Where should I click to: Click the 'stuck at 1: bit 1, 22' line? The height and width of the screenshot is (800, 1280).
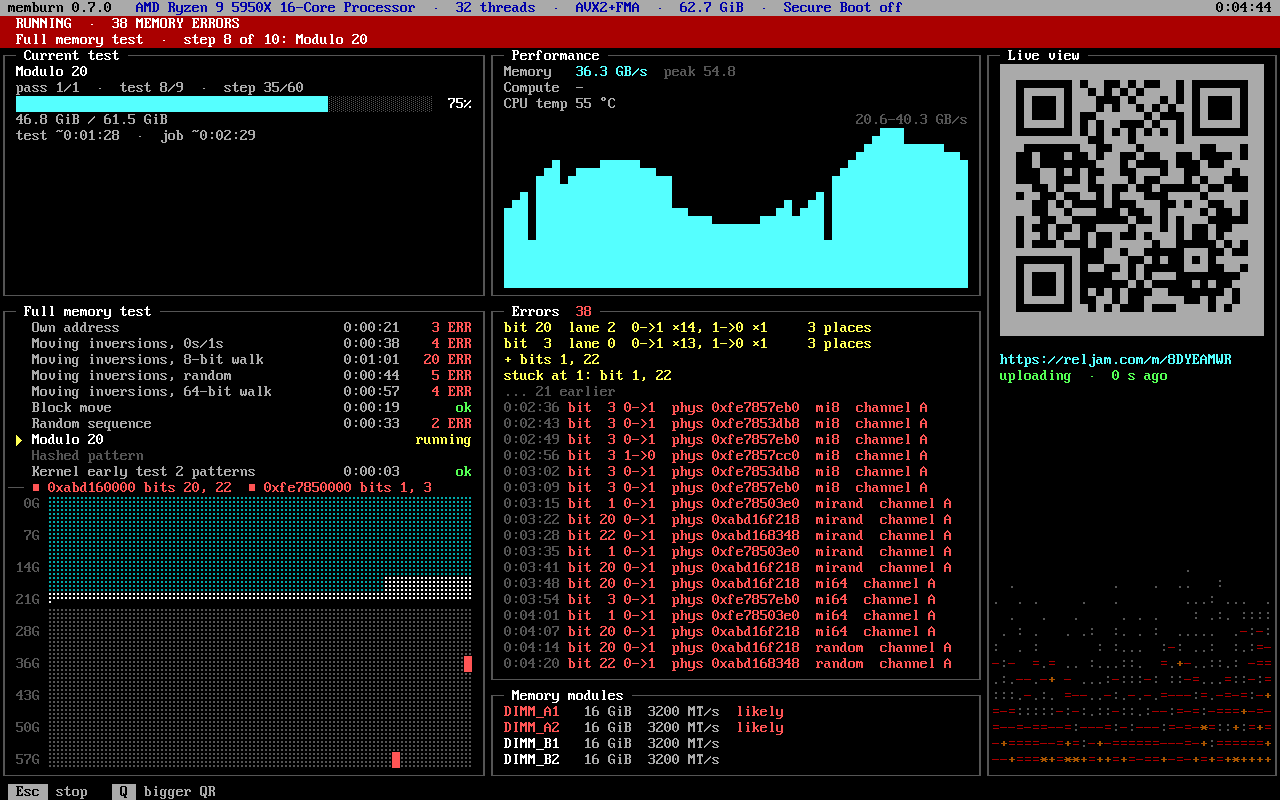tap(588, 376)
